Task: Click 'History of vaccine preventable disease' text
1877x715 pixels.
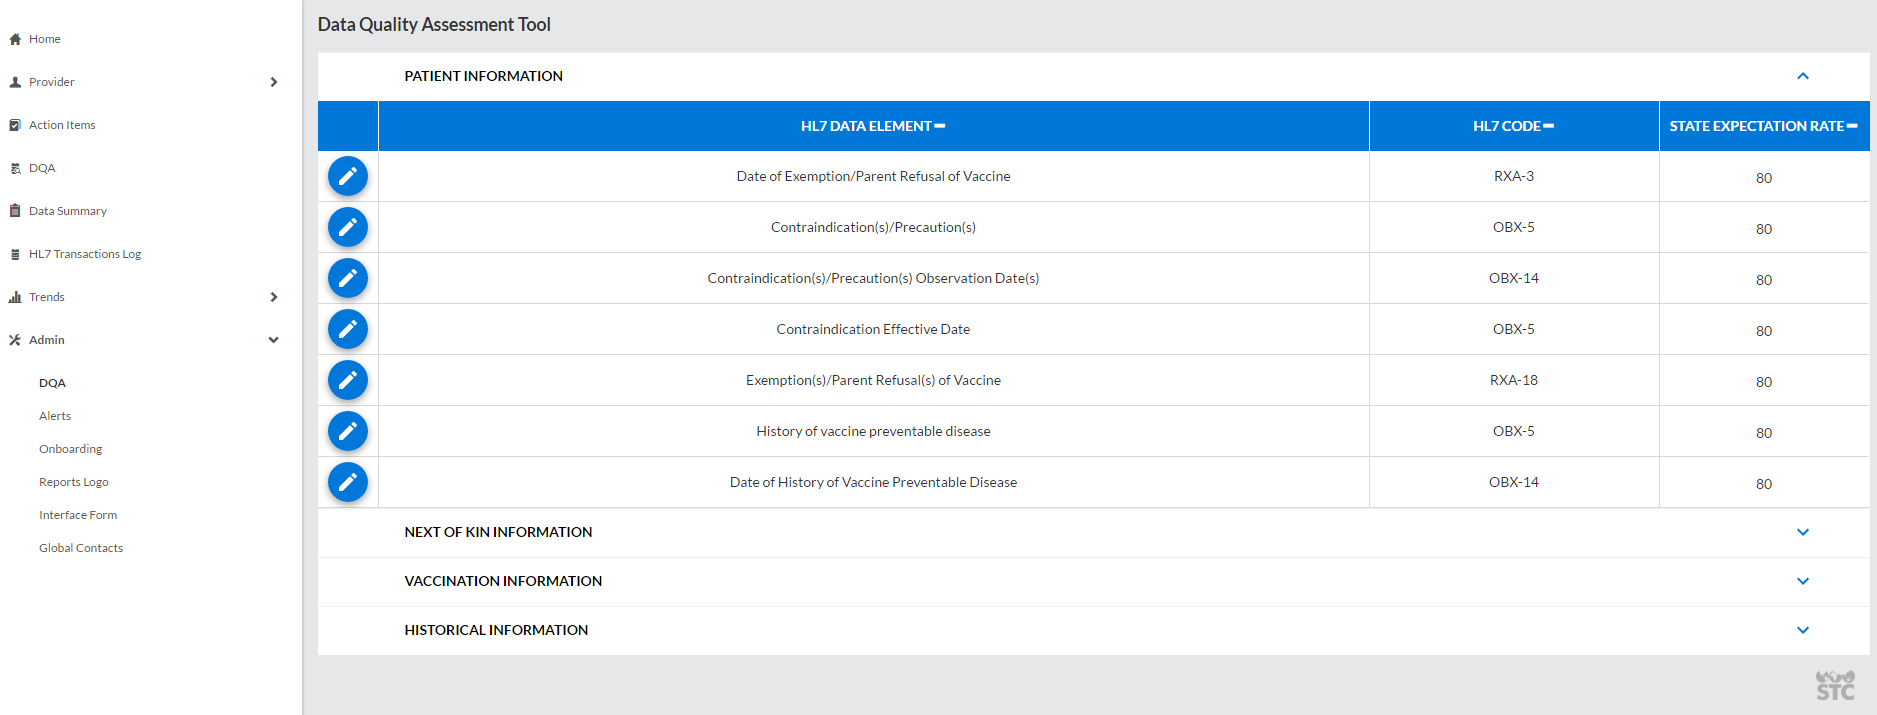Action: point(873,431)
